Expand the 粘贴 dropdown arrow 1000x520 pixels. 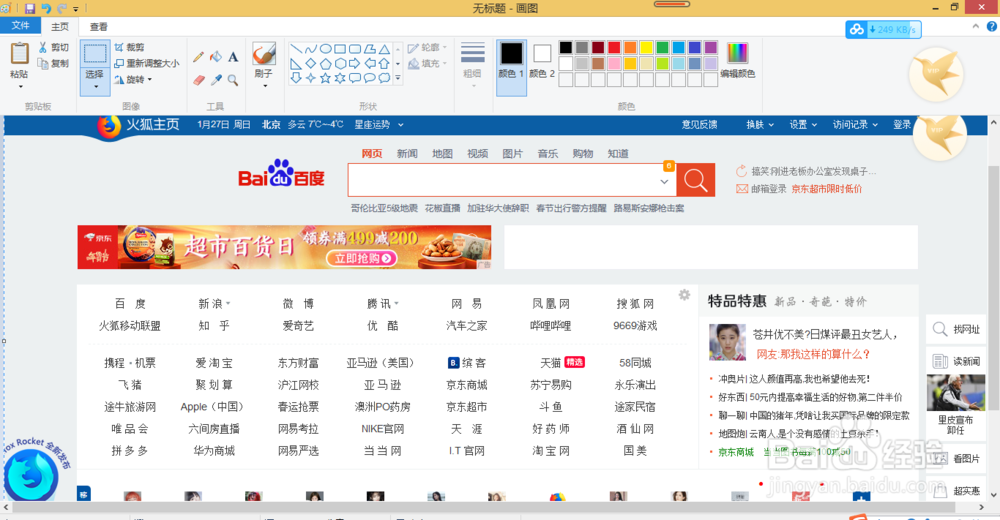pyautogui.click(x=20, y=86)
